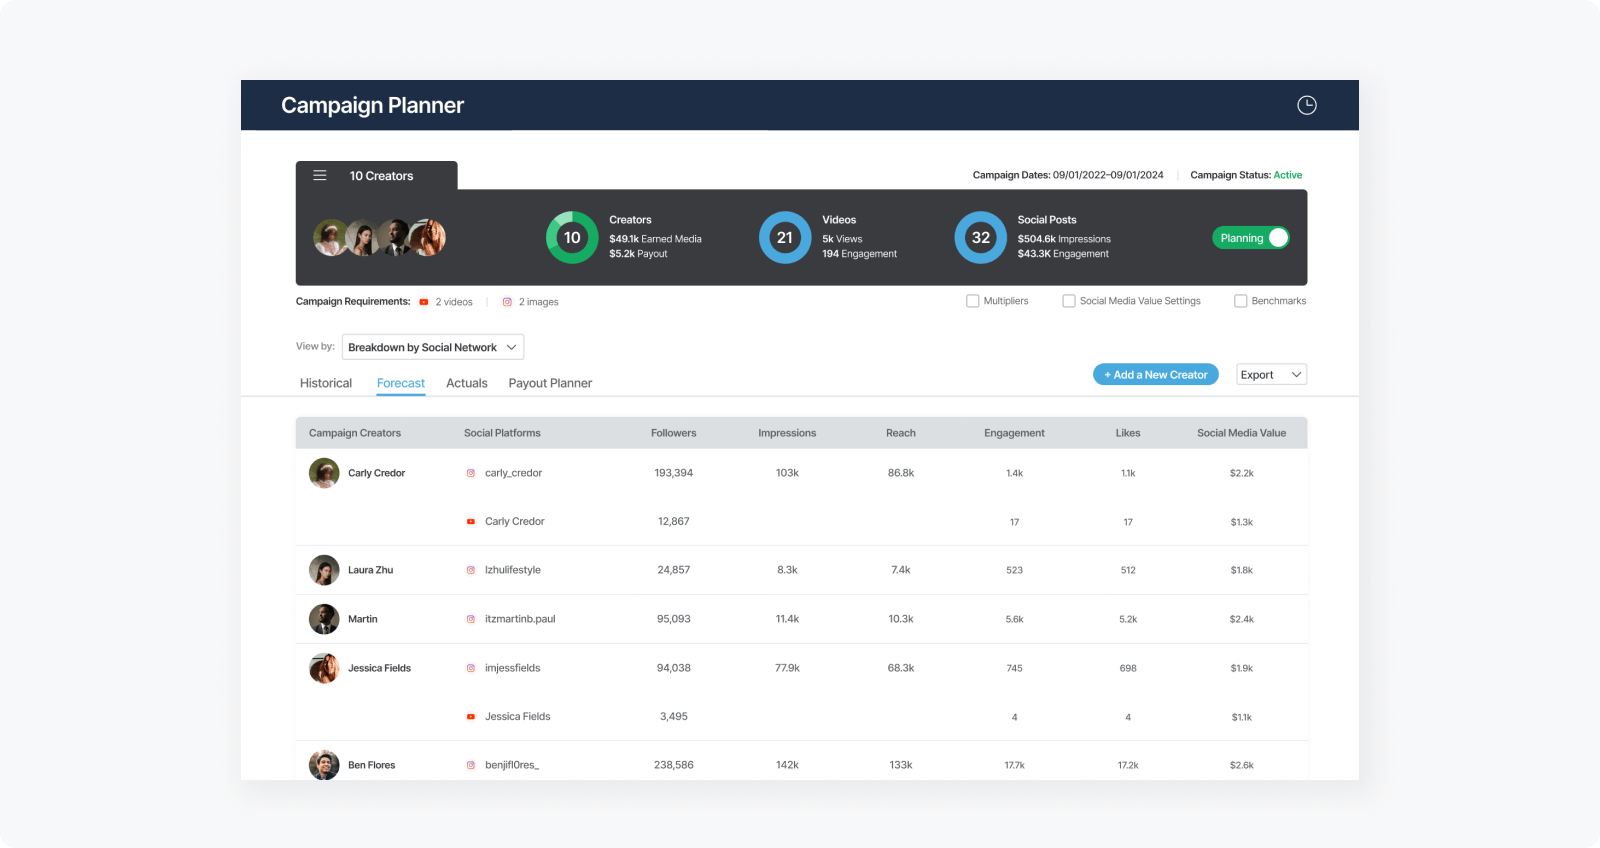Select the 10 Creators tab

point(377,176)
